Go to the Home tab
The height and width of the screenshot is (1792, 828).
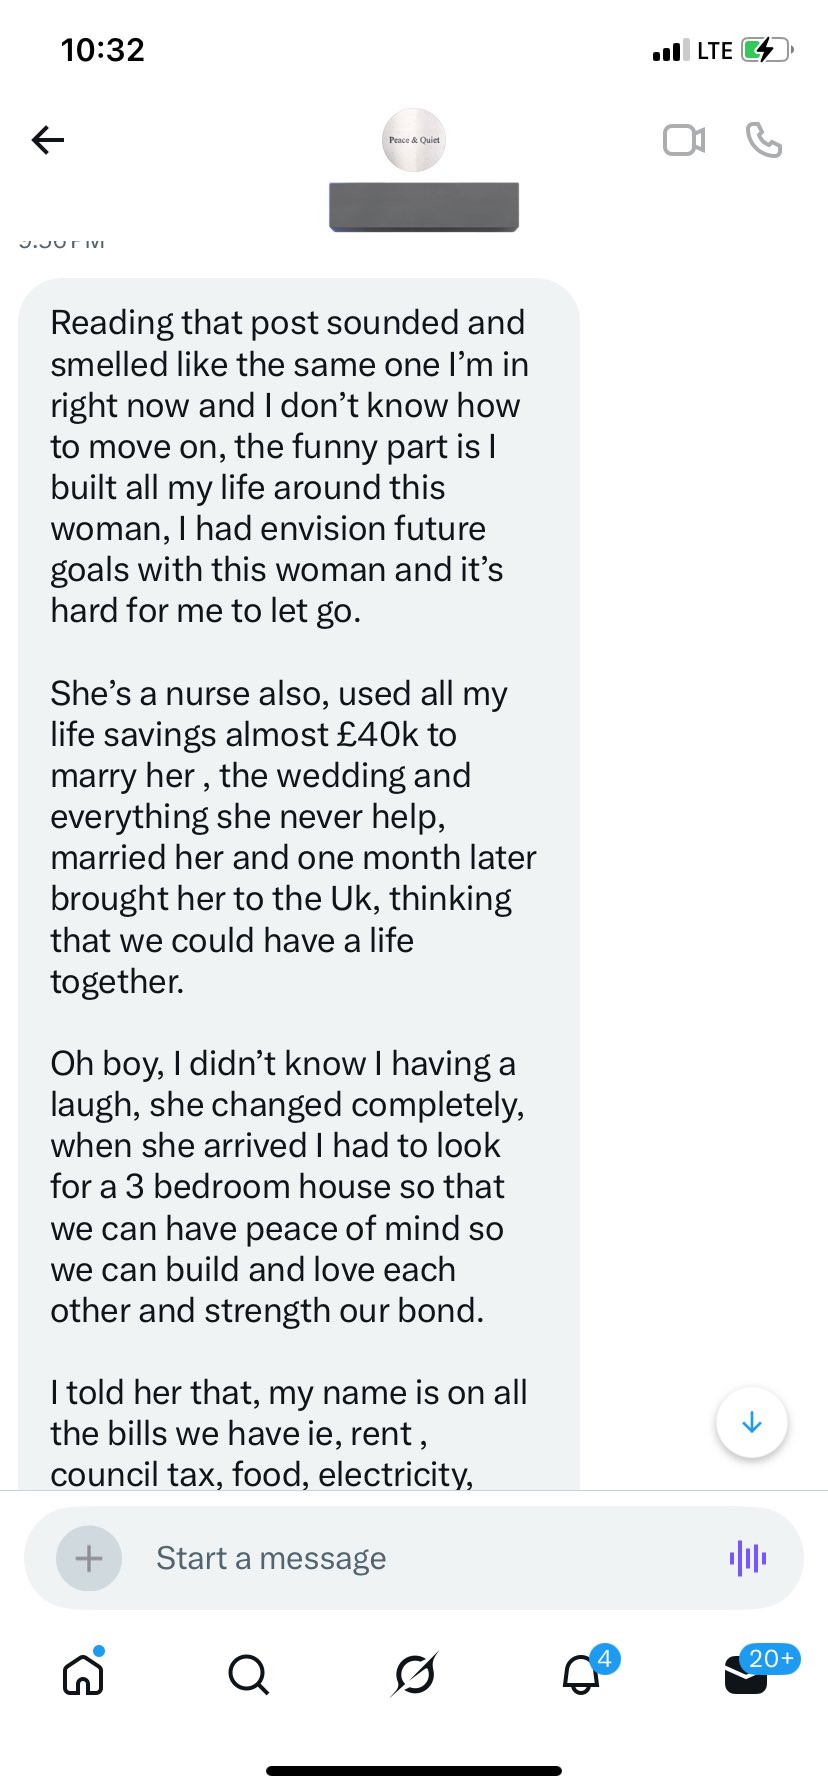coord(83,1673)
